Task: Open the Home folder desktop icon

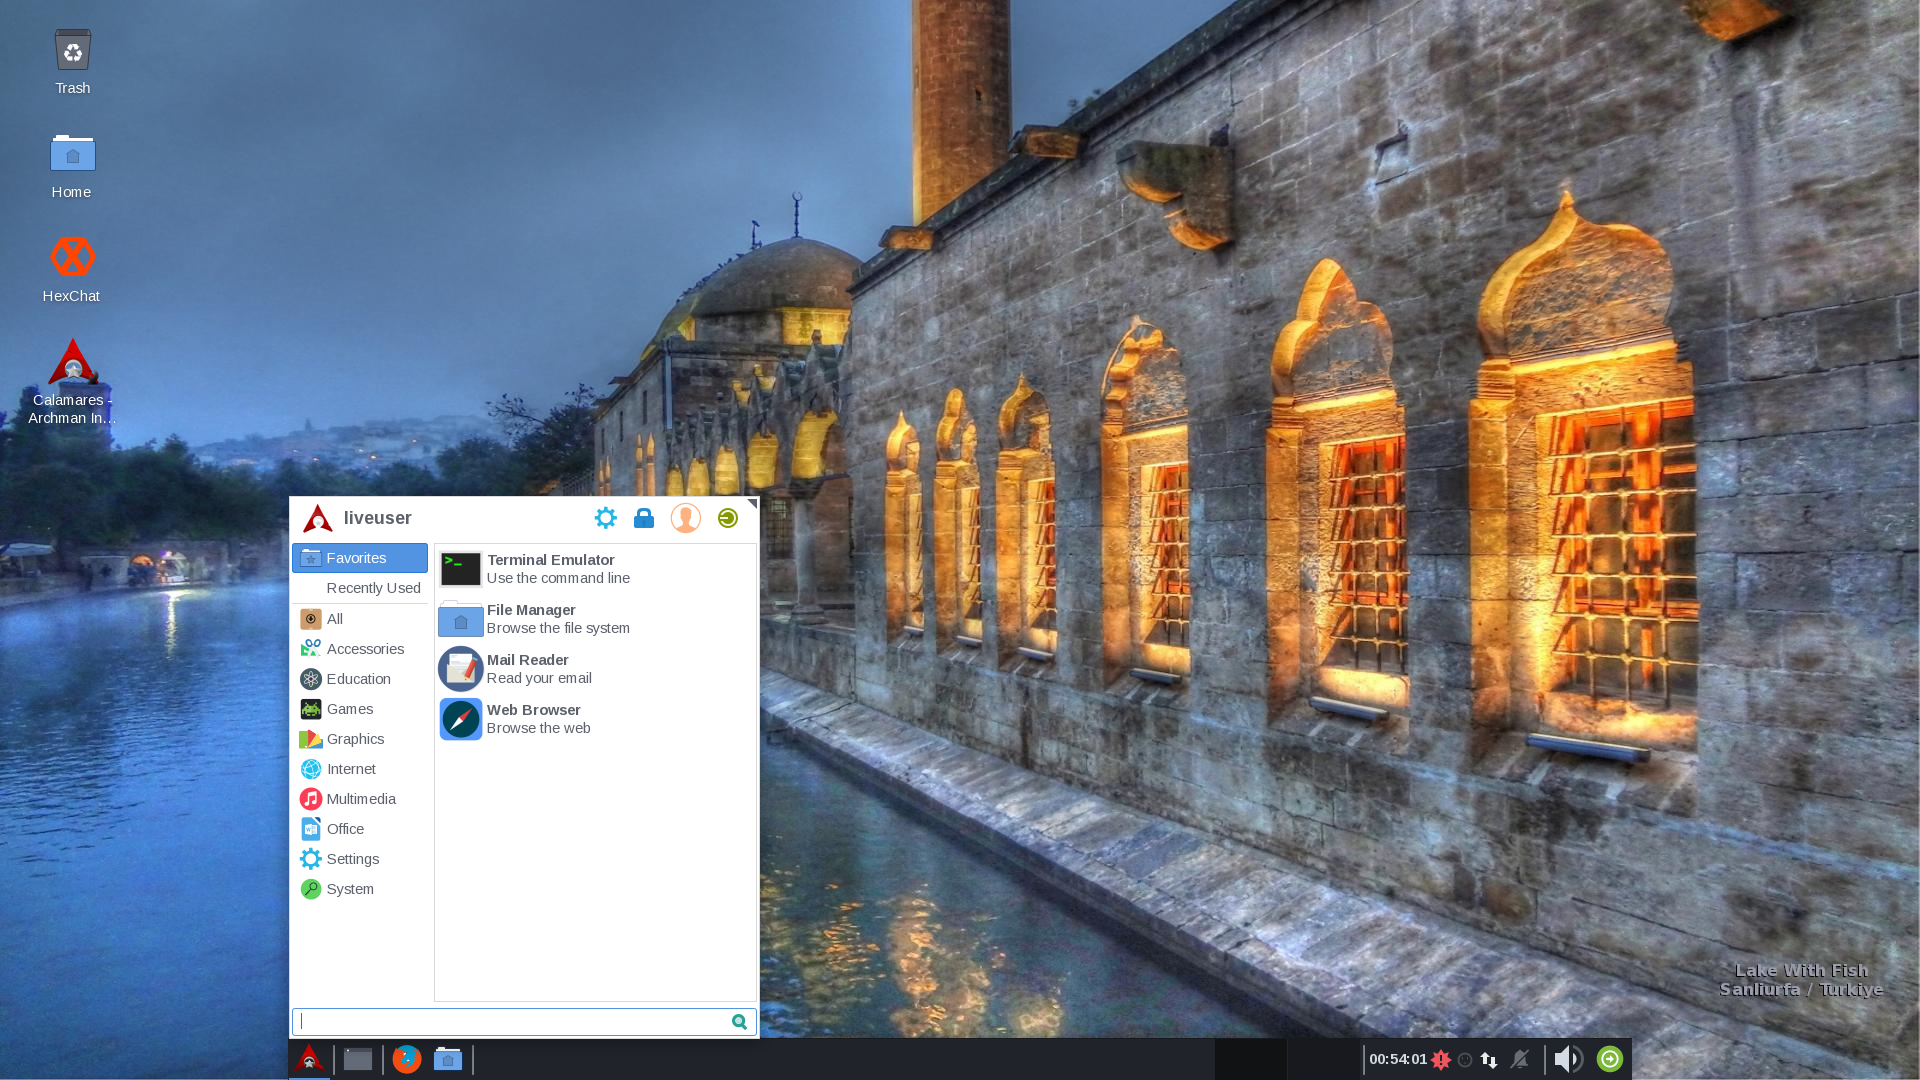Action: coord(72,166)
